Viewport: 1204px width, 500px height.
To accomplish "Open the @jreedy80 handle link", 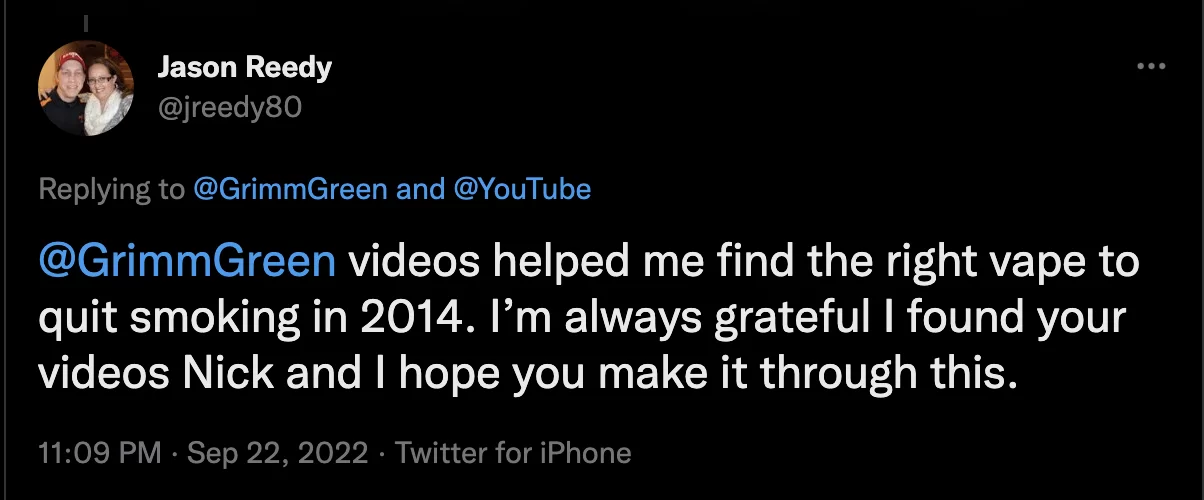I will 228,106.
